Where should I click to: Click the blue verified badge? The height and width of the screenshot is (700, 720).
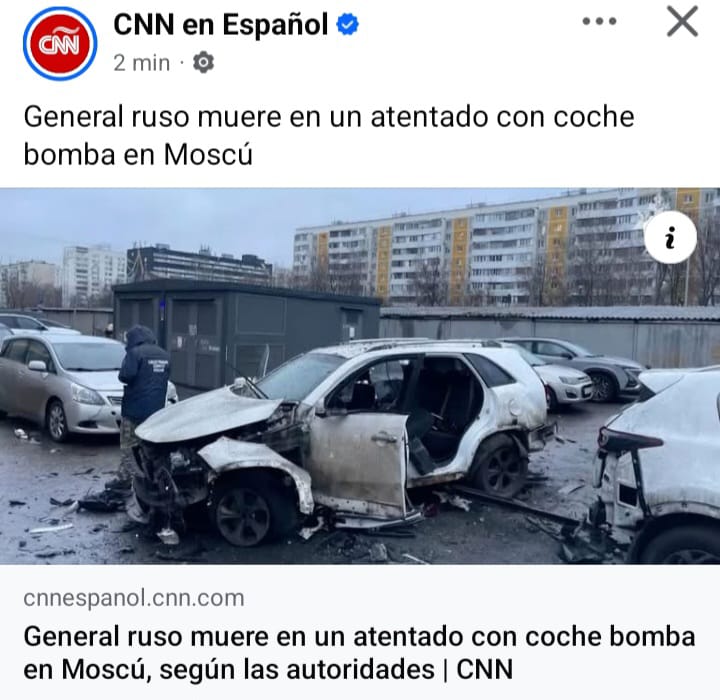tap(348, 24)
